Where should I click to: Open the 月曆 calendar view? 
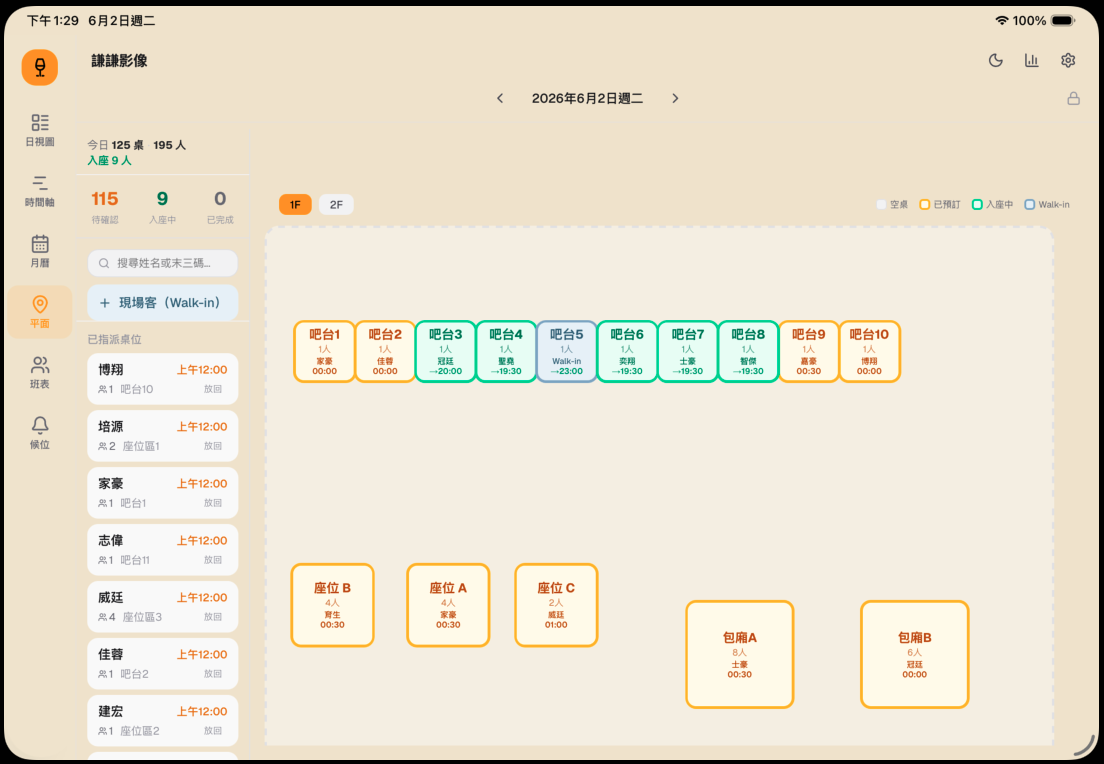pos(40,251)
